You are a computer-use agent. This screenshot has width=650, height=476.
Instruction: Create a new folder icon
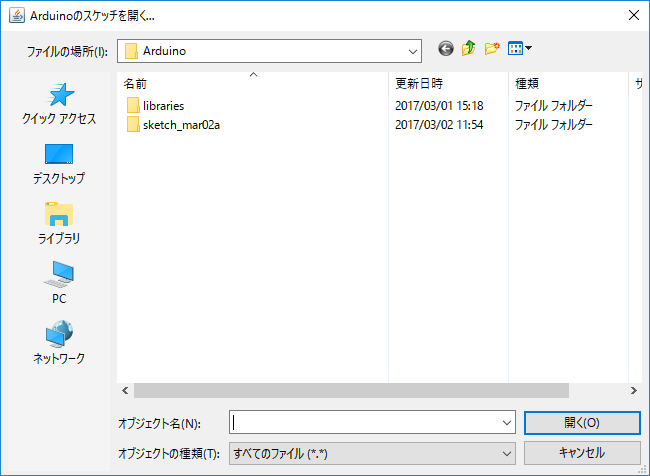coord(492,49)
